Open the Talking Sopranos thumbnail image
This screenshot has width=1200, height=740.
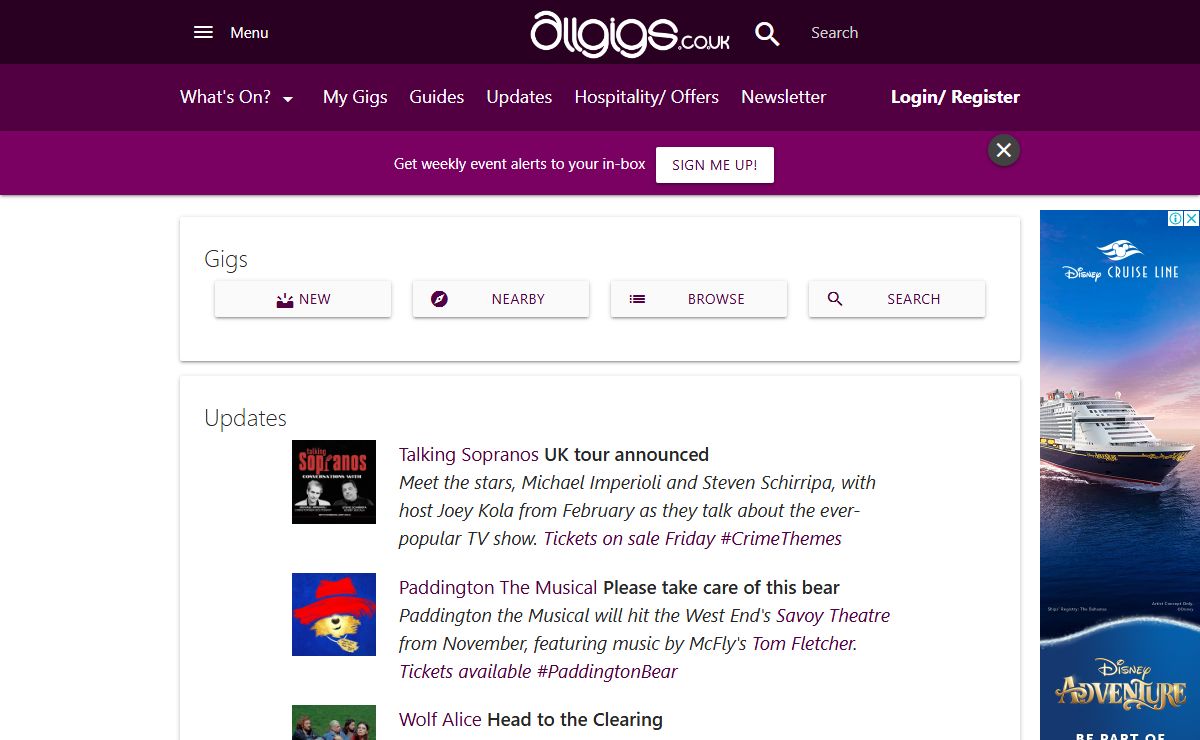tap(334, 482)
